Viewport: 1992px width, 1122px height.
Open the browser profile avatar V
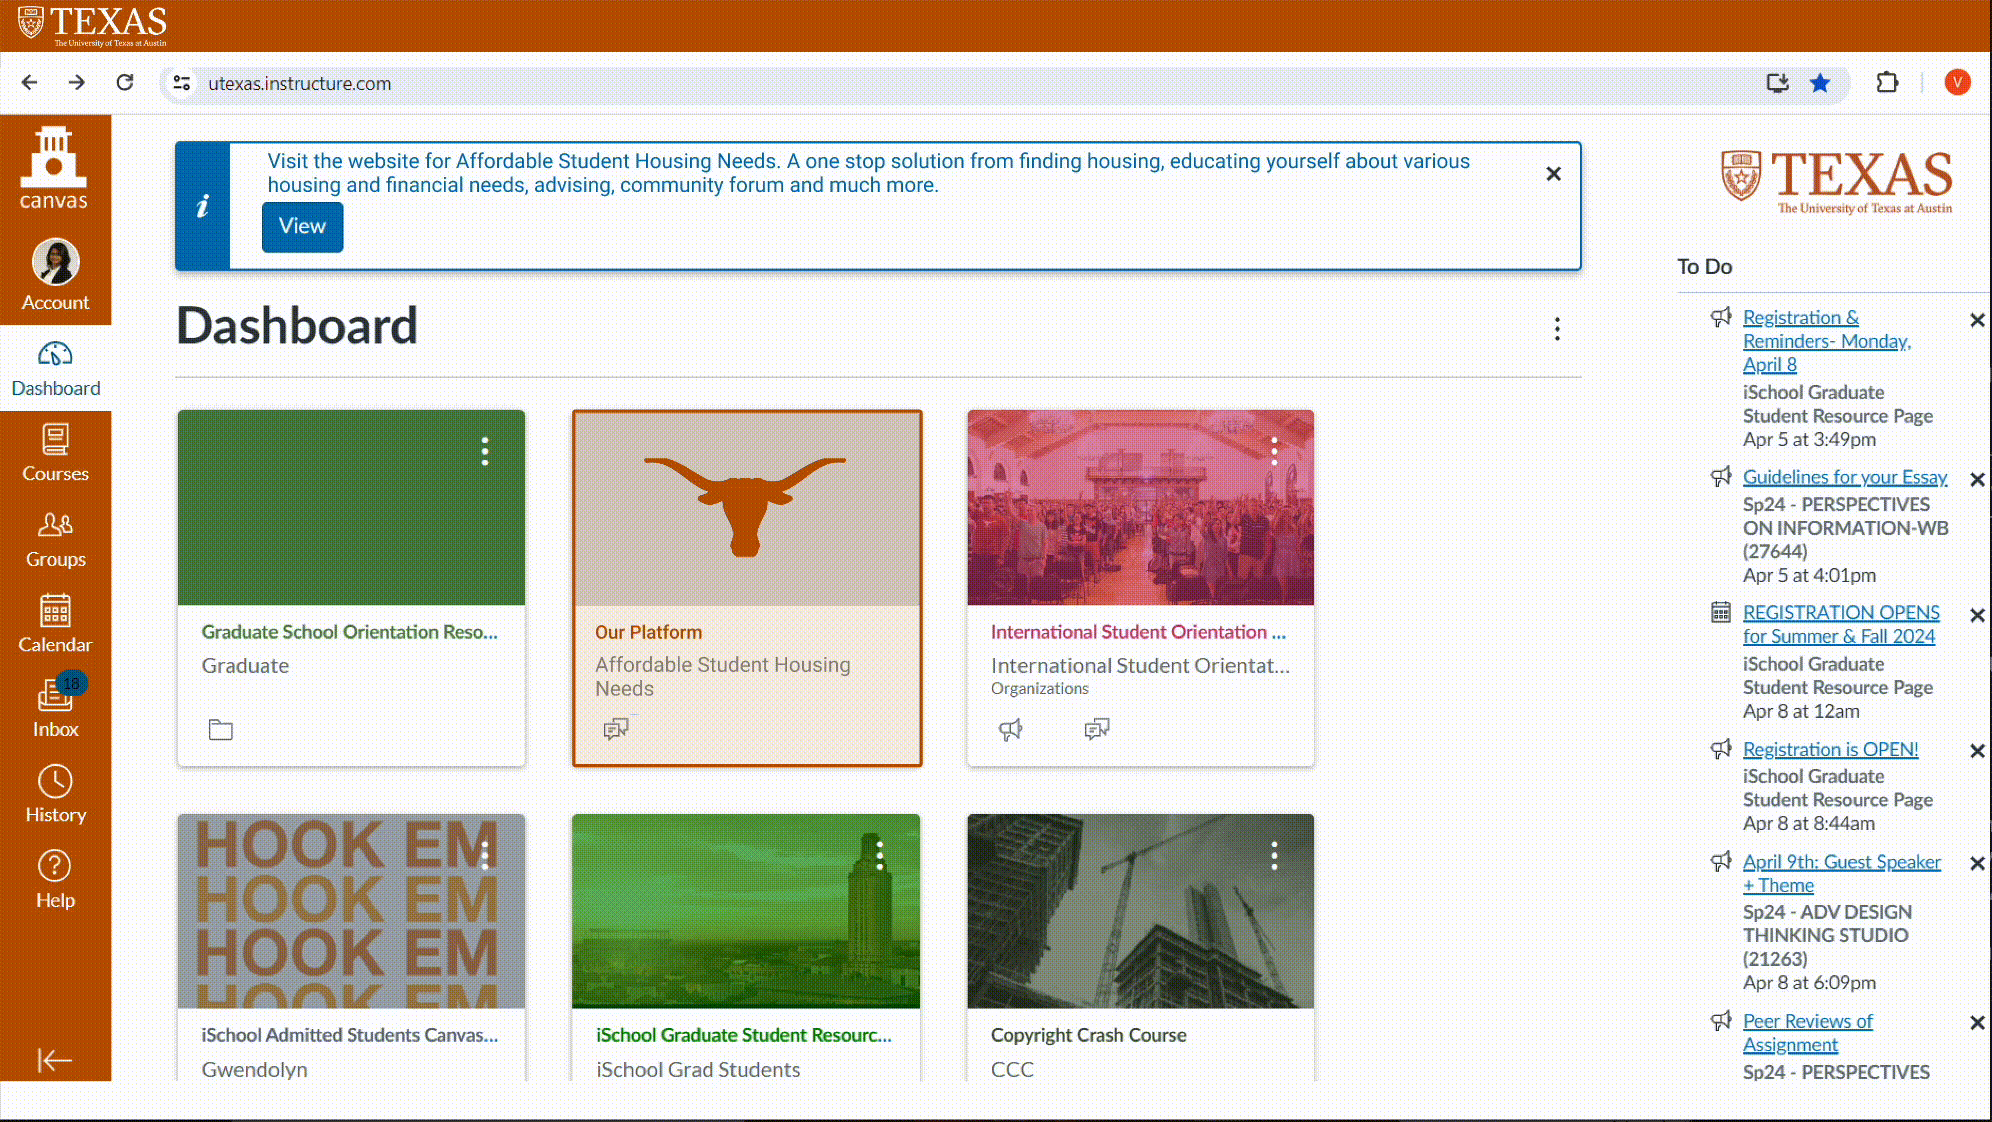point(1957,82)
